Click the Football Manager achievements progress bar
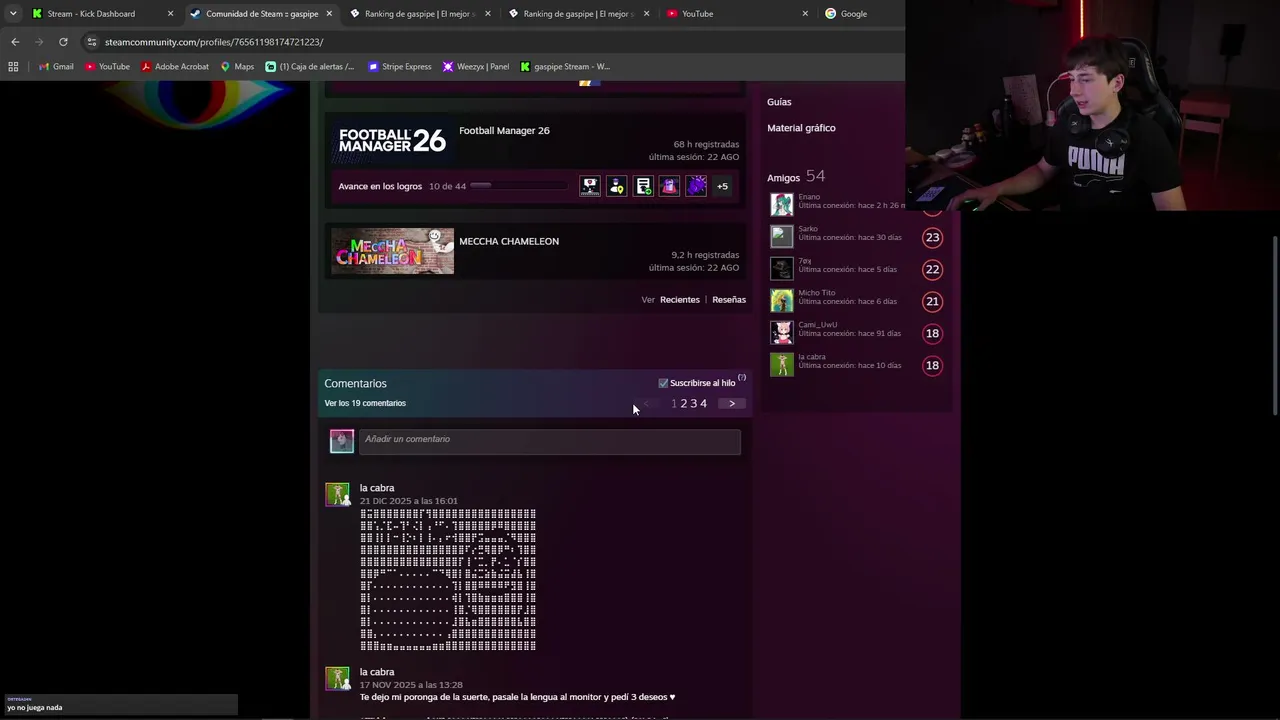1280x720 pixels. [x=519, y=186]
